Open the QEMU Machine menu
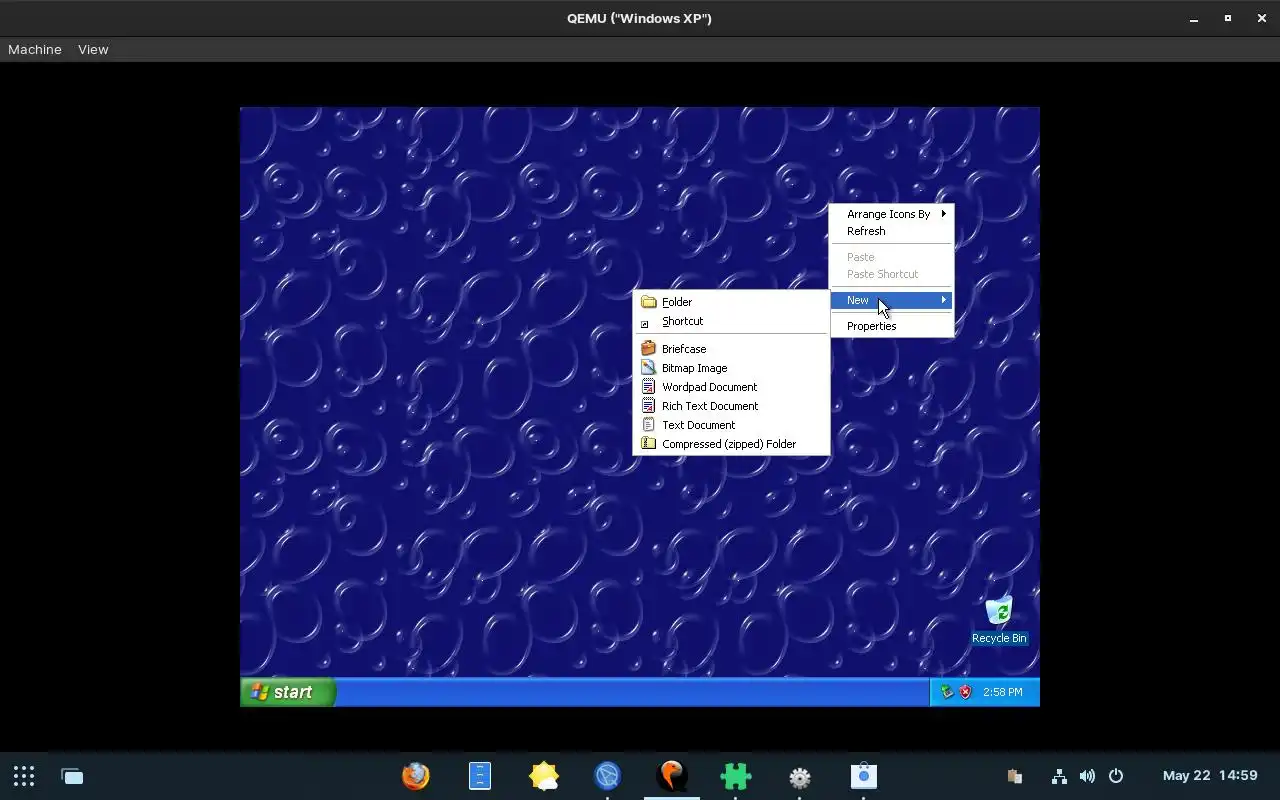Screen dimensions: 1280x800 click(35, 49)
